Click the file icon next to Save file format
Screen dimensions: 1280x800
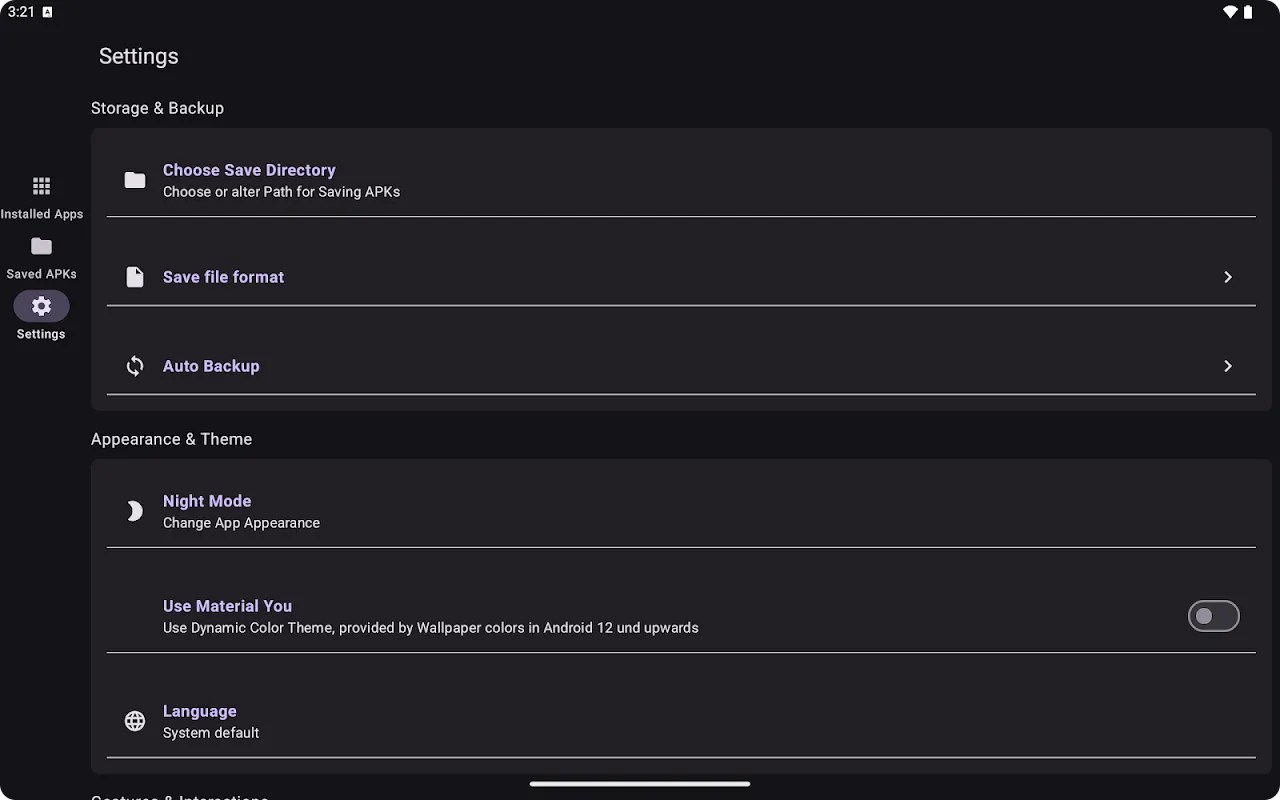coord(135,277)
